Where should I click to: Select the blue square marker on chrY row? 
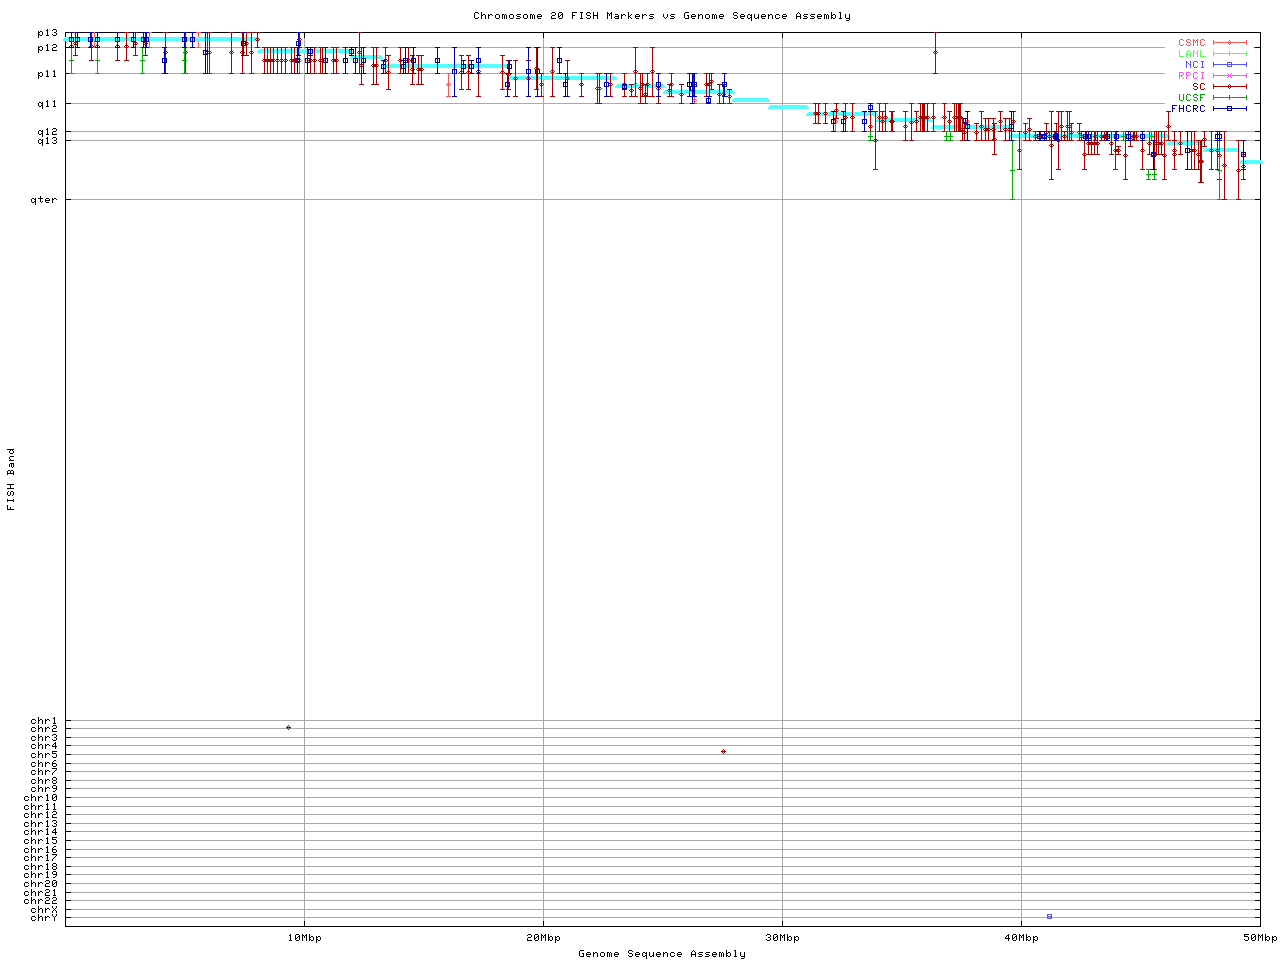(x=1049, y=916)
